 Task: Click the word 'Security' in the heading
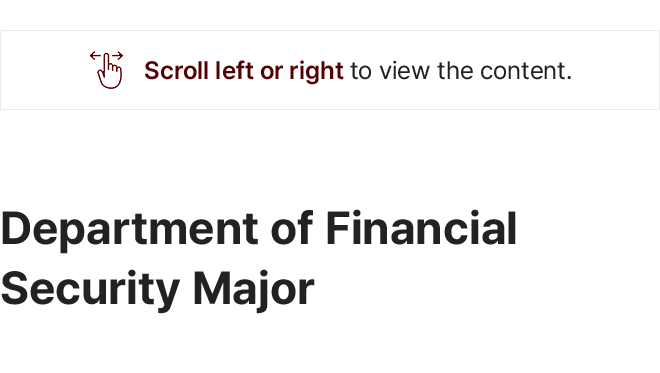pos(90,290)
